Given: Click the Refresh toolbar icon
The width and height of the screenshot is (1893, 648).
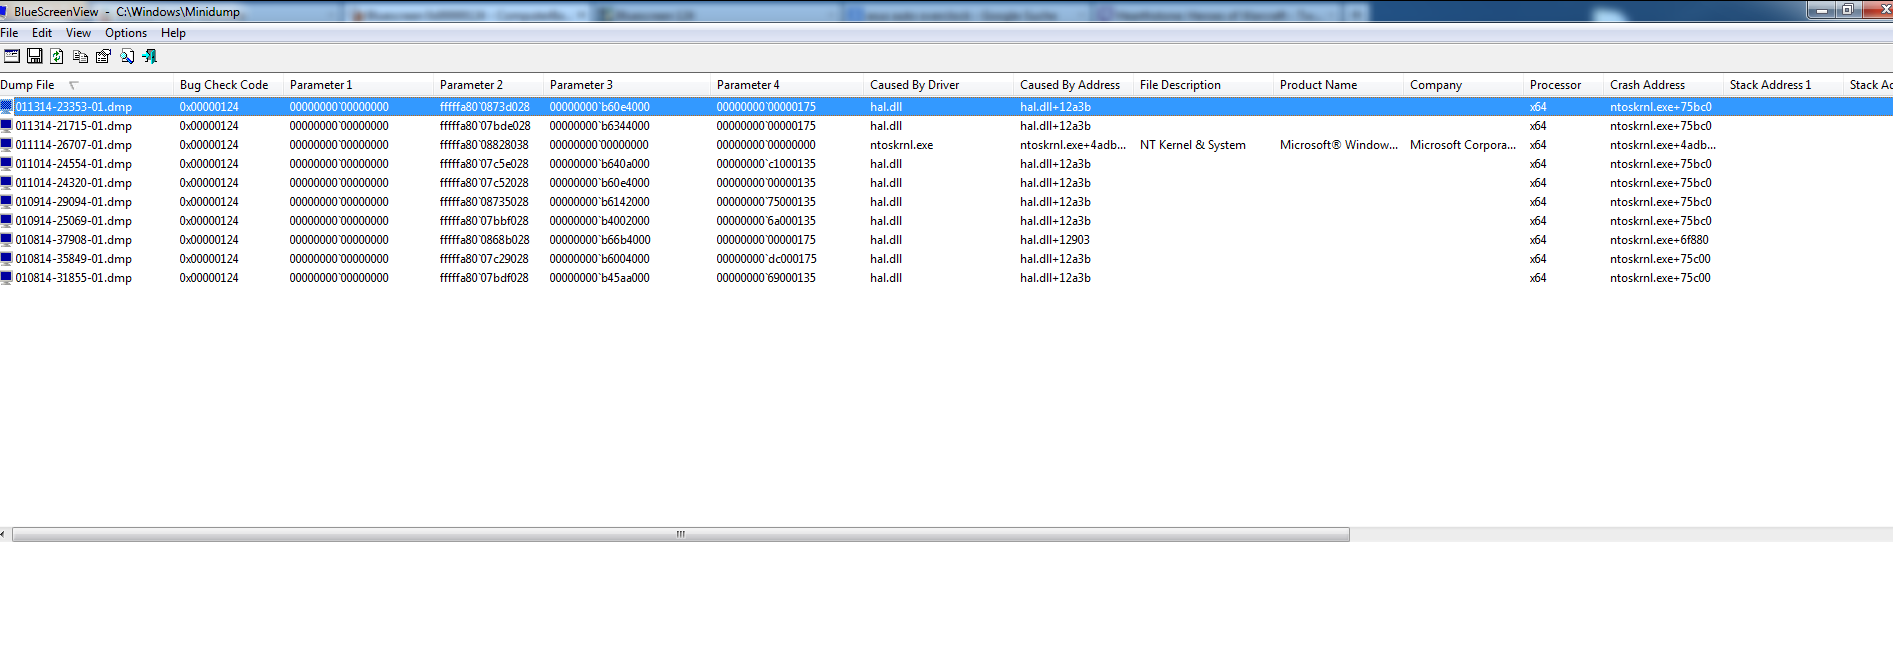Looking at the screenshot, I should [x=57, y=56].
